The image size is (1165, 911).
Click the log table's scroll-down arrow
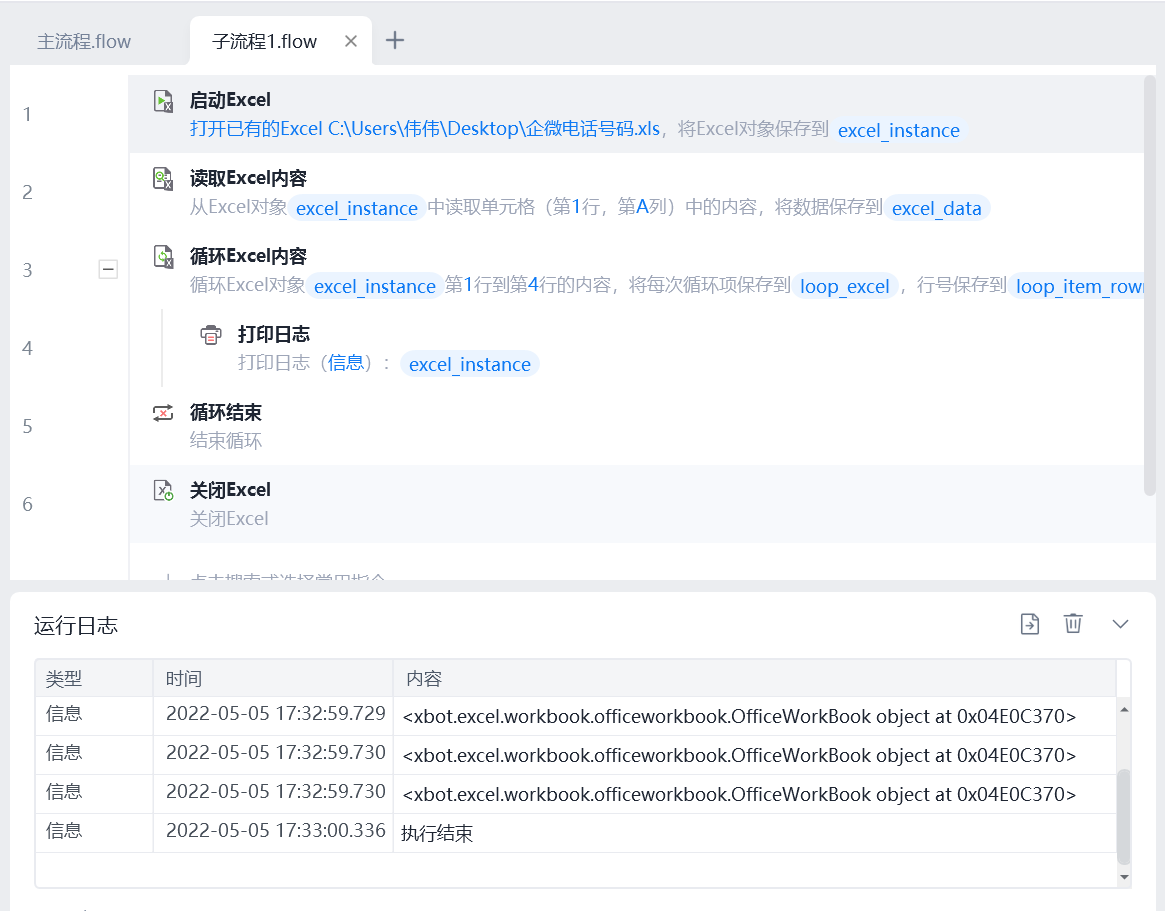pos(1125,878)
